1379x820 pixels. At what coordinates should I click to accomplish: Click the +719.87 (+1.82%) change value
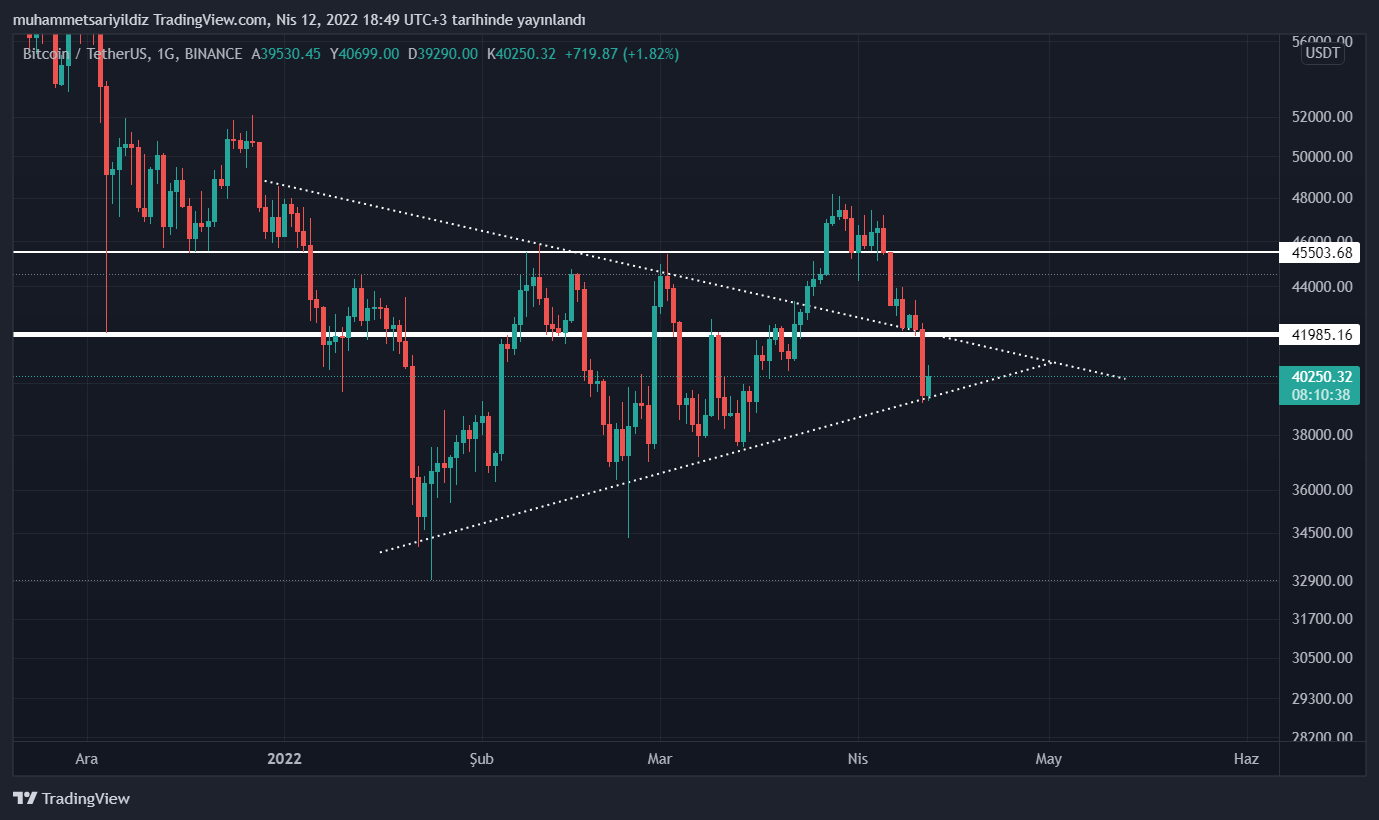click(x=621, y=54)
